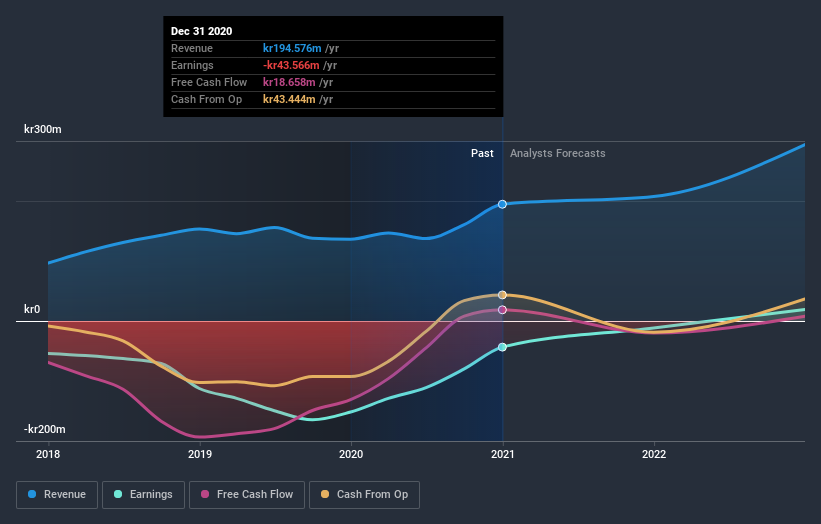Click the 2018 x-axis label
The image size is (821, 524).
pos(48,454)
